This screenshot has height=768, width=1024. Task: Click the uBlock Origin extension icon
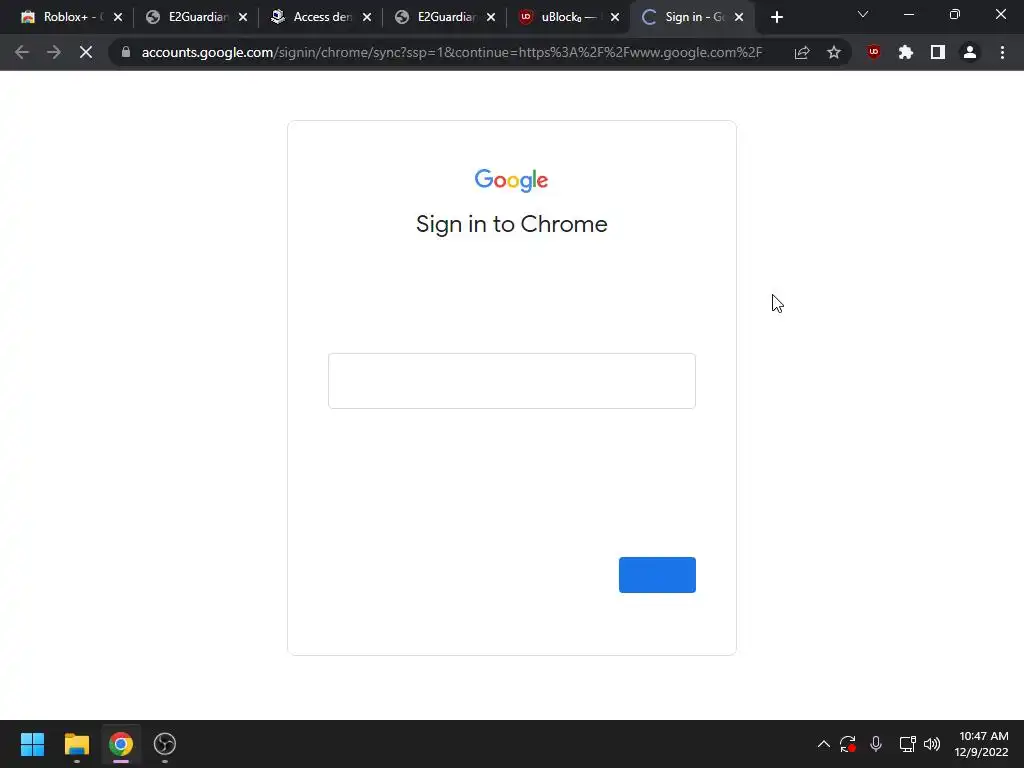point(874,52)
